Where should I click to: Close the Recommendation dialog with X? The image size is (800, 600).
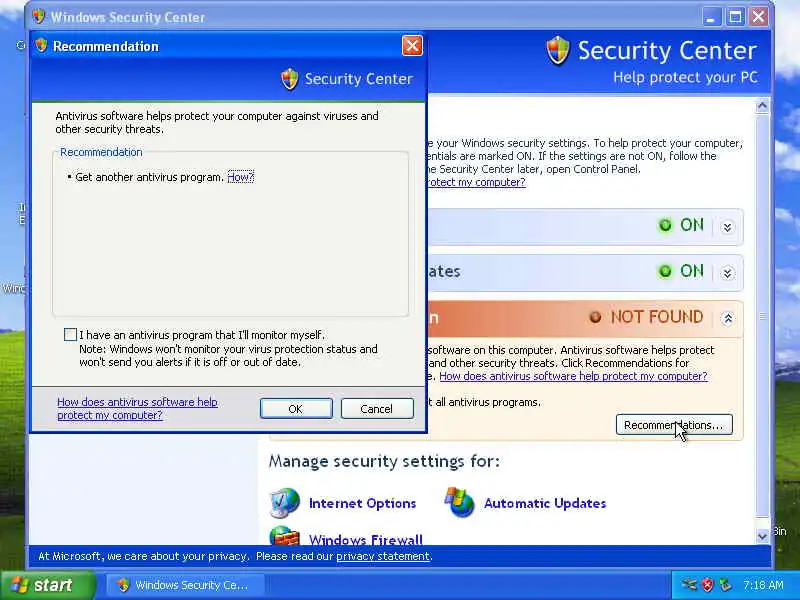[x=412, y=46]
